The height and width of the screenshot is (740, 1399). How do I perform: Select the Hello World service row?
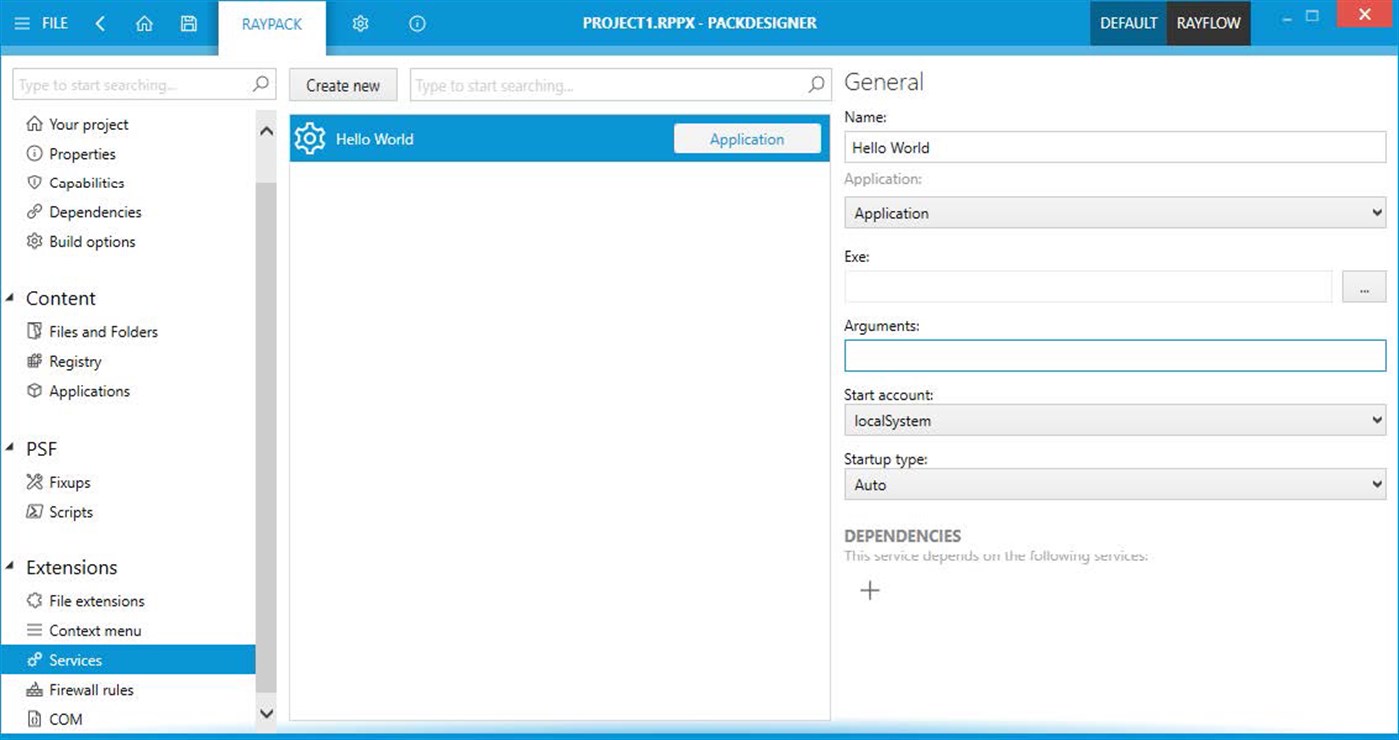(x=559, y=139)
